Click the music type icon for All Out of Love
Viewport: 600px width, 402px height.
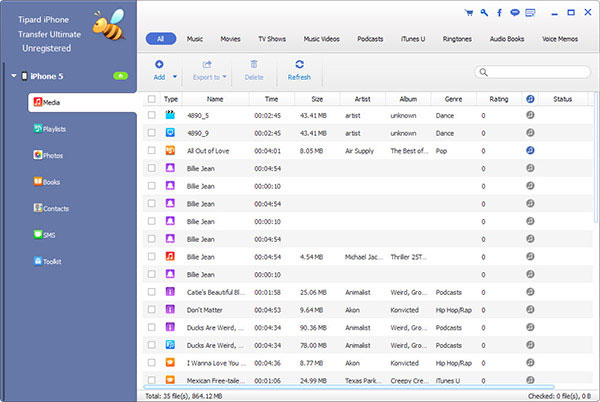[170, 150]
